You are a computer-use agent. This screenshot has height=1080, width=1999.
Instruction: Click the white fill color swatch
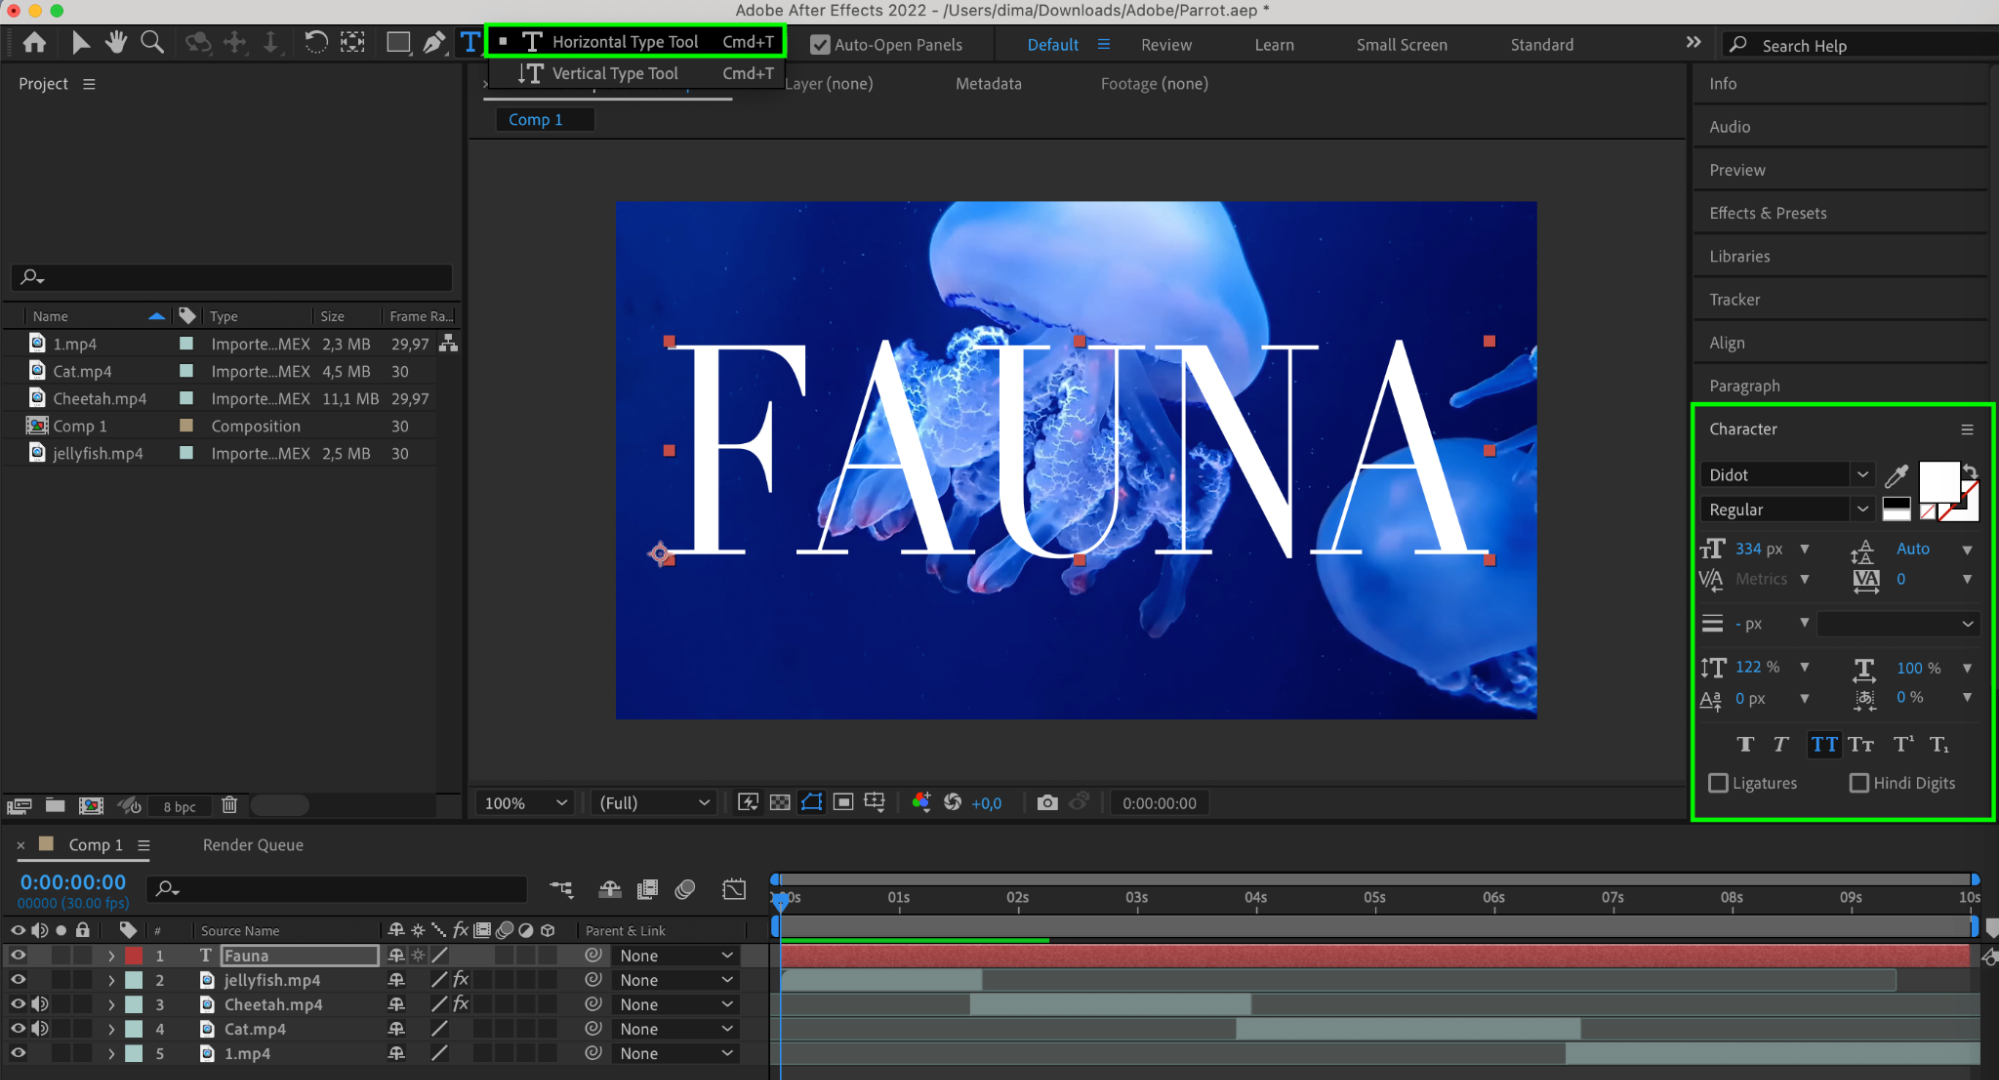(1937, 480)
